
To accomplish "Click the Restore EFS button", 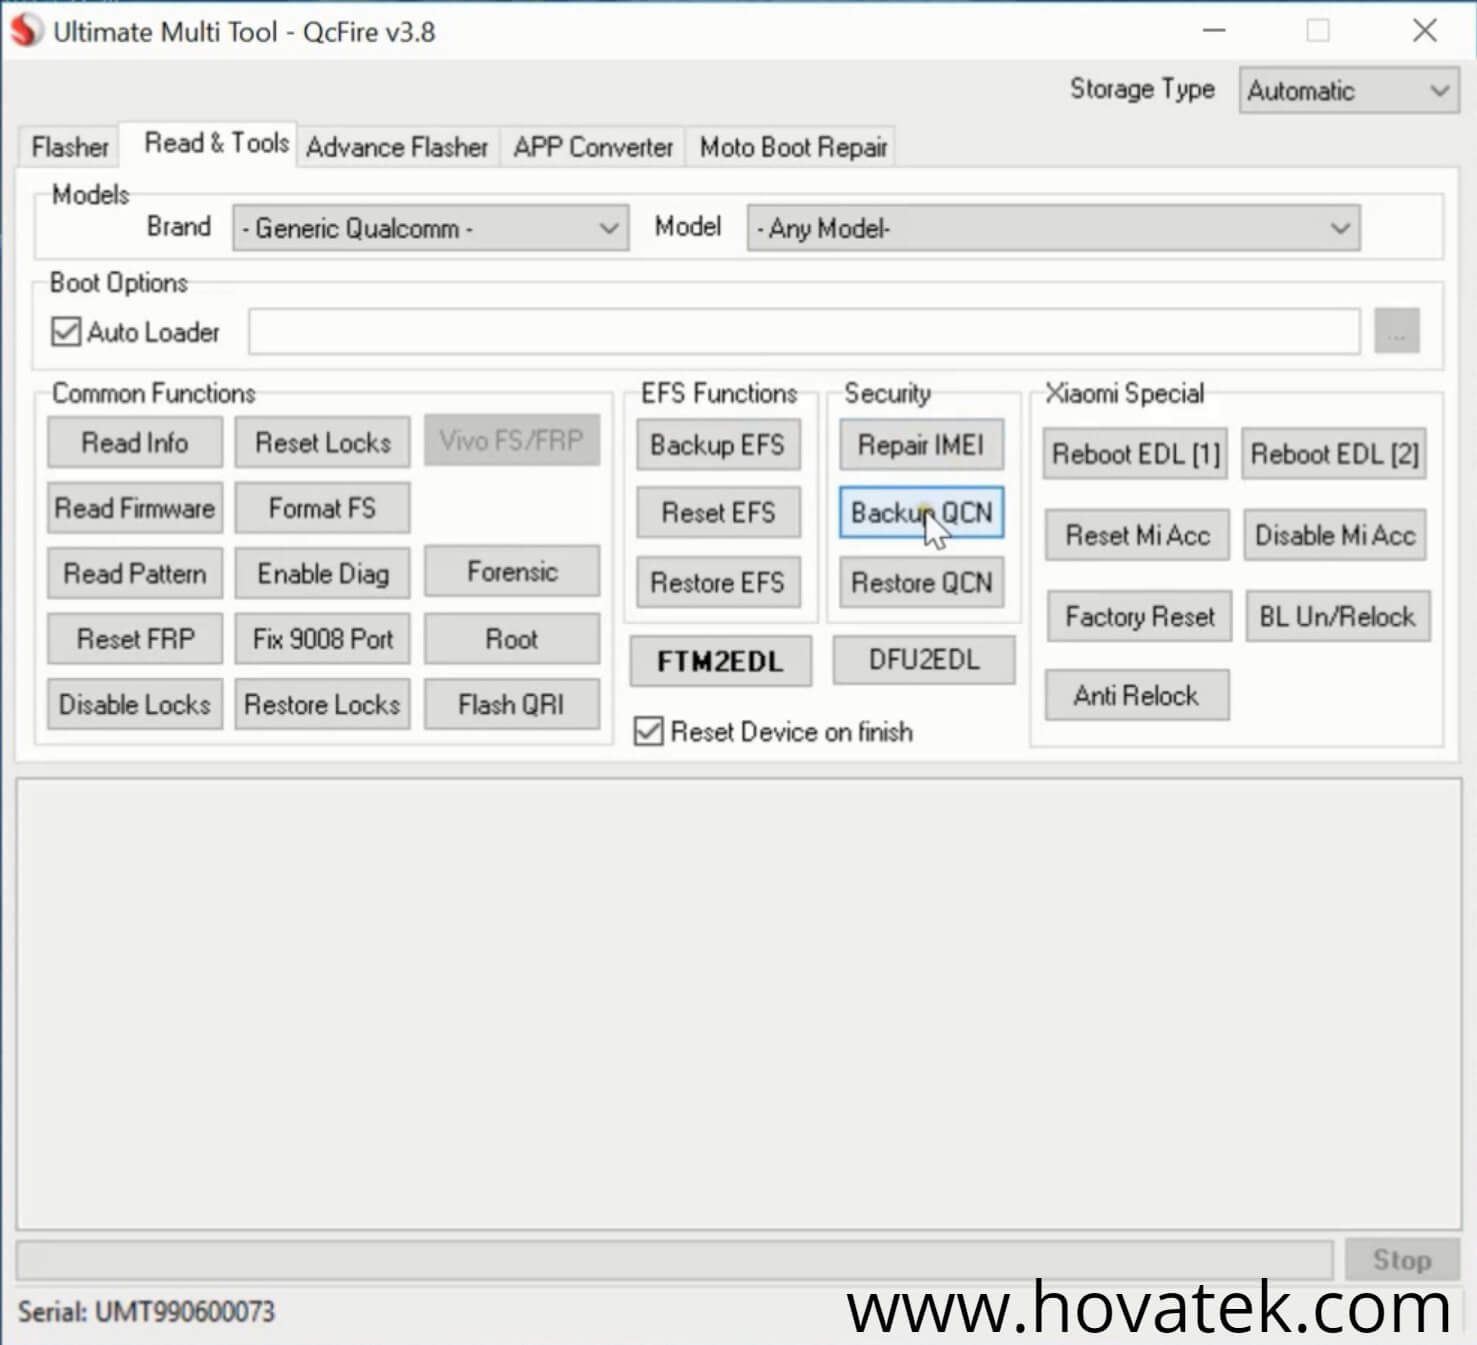I will click(718, 582).
